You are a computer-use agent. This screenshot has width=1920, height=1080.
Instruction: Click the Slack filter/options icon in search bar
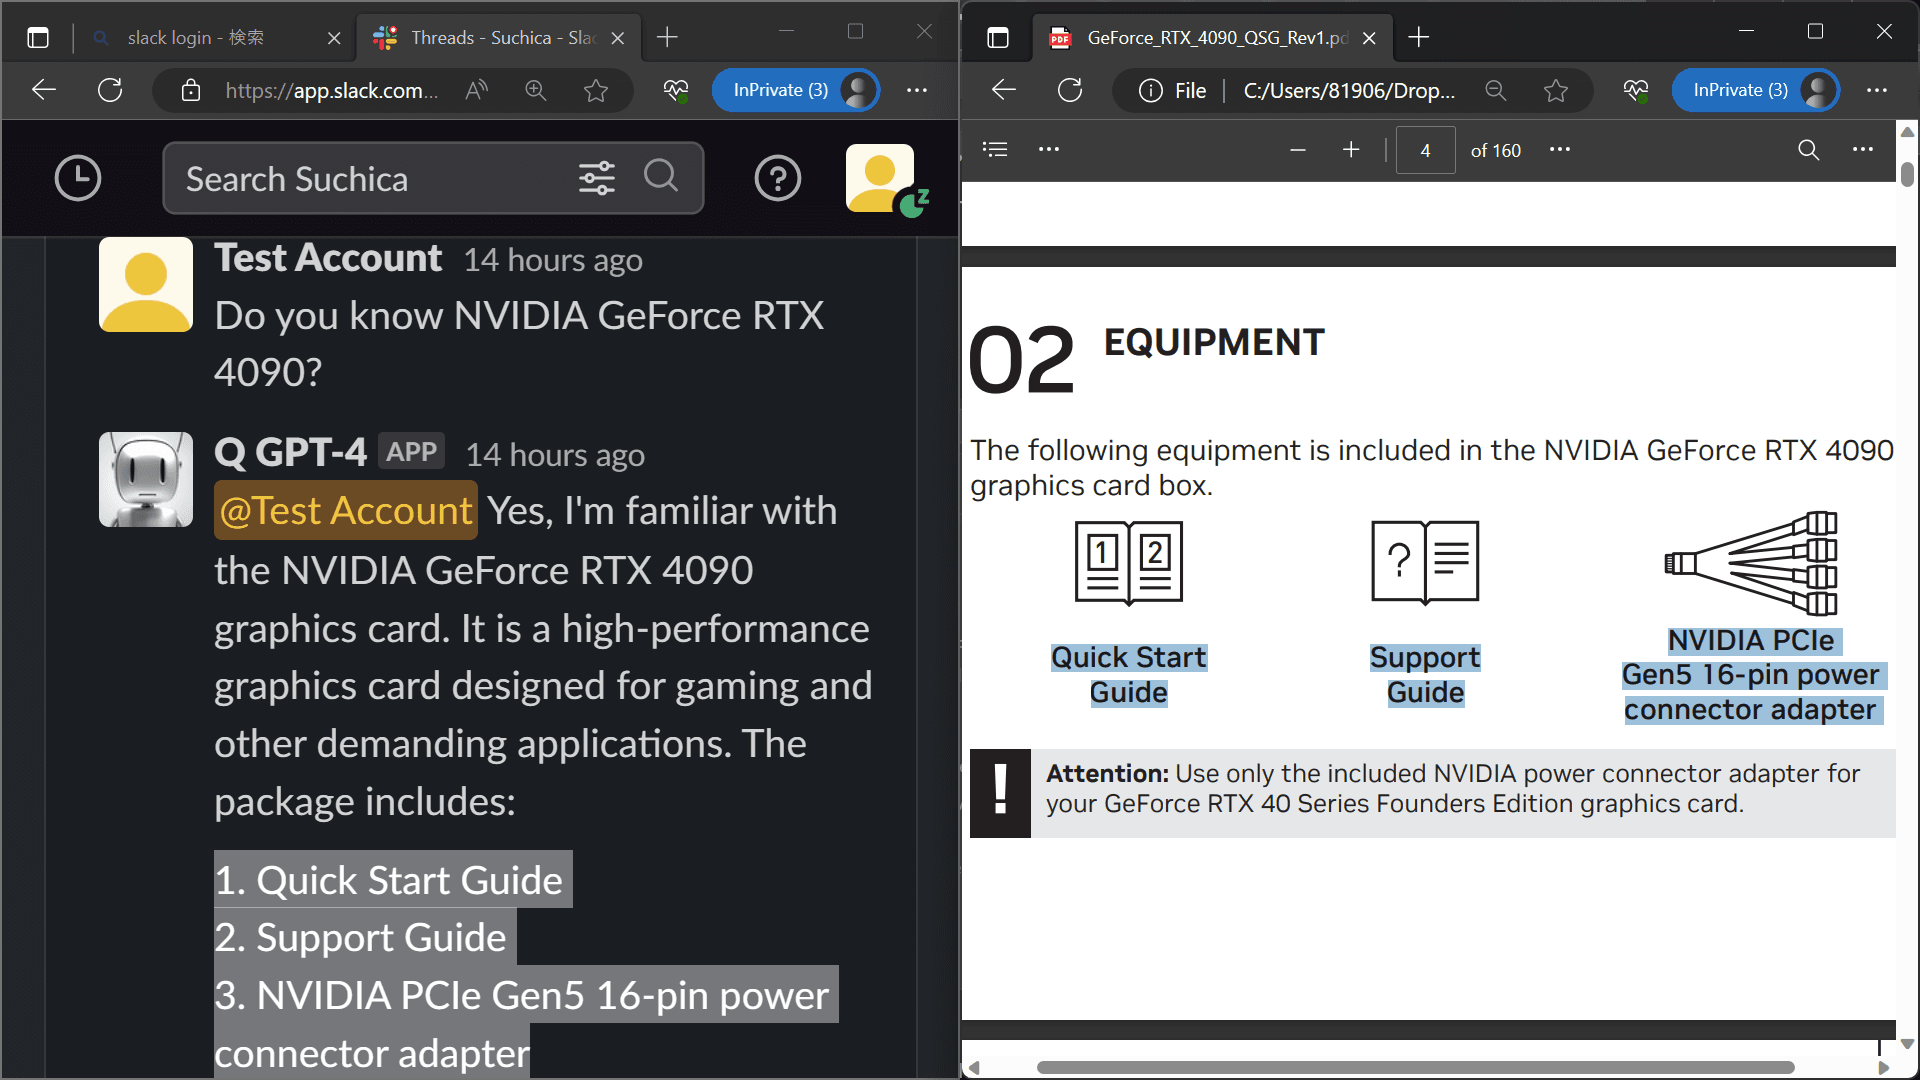point(596,177)
